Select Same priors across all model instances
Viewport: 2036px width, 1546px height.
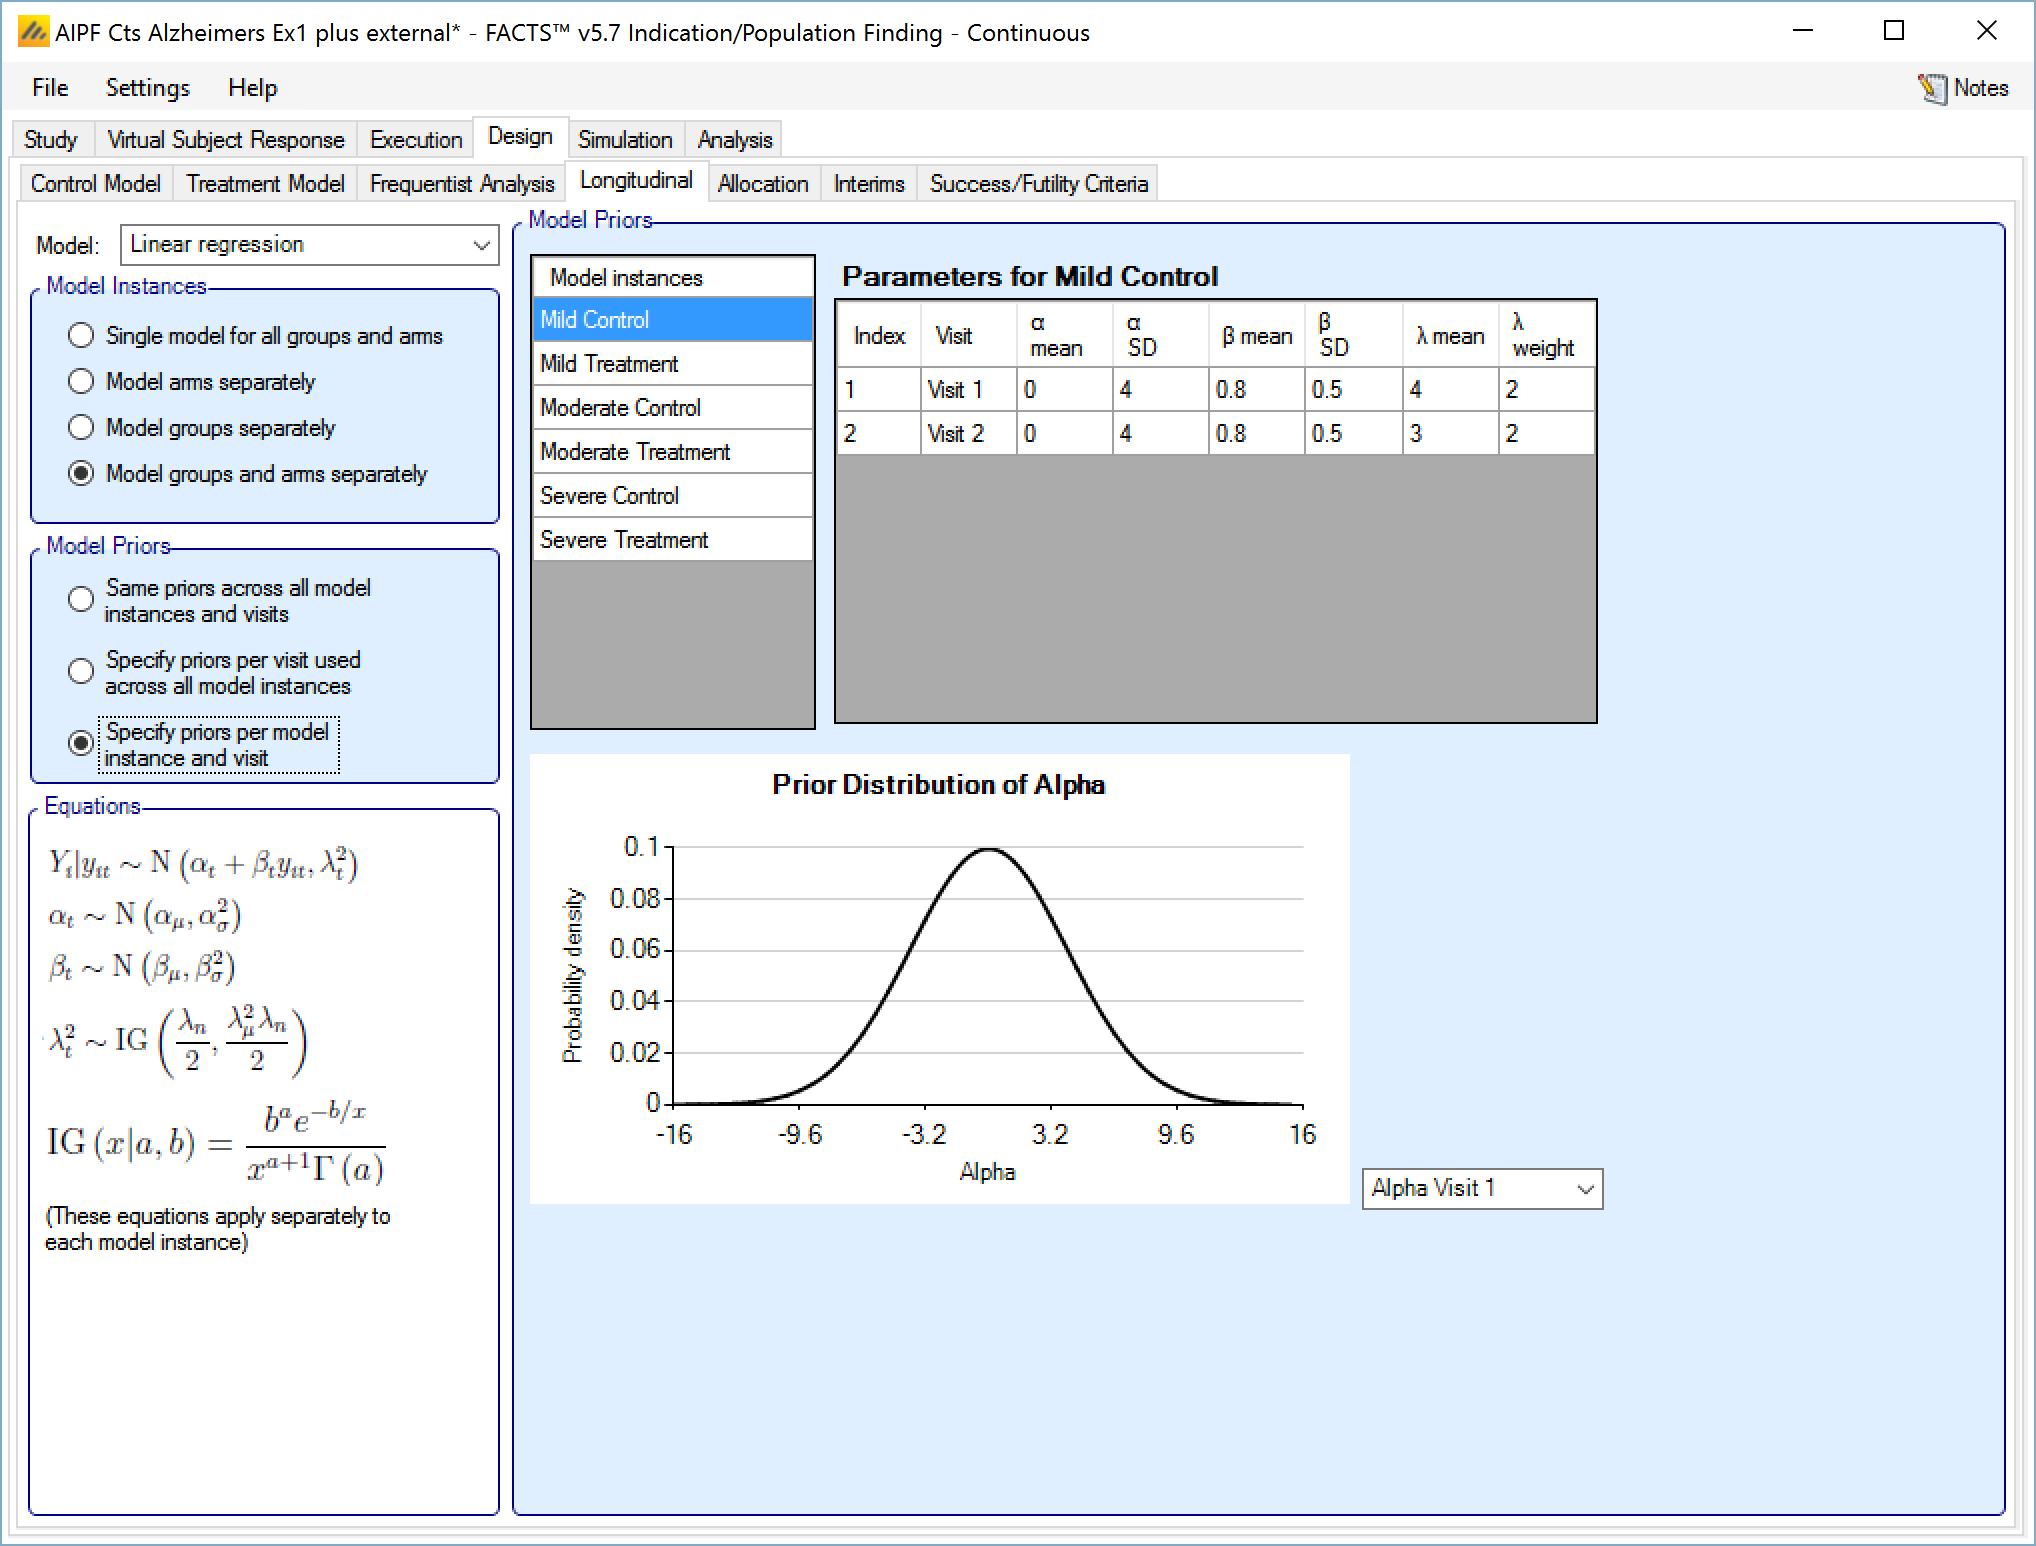click(x=81, y=600)
